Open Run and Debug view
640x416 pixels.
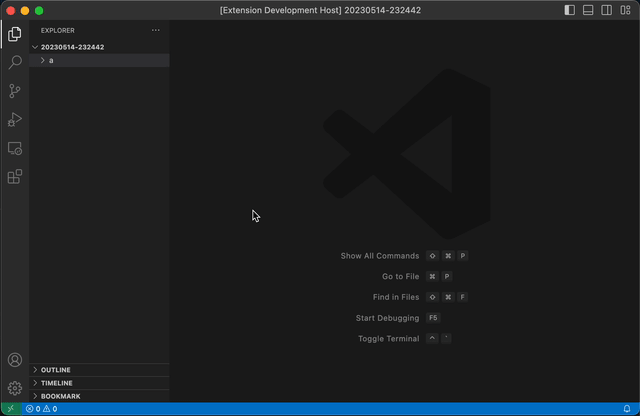click(x=15, y=120)
